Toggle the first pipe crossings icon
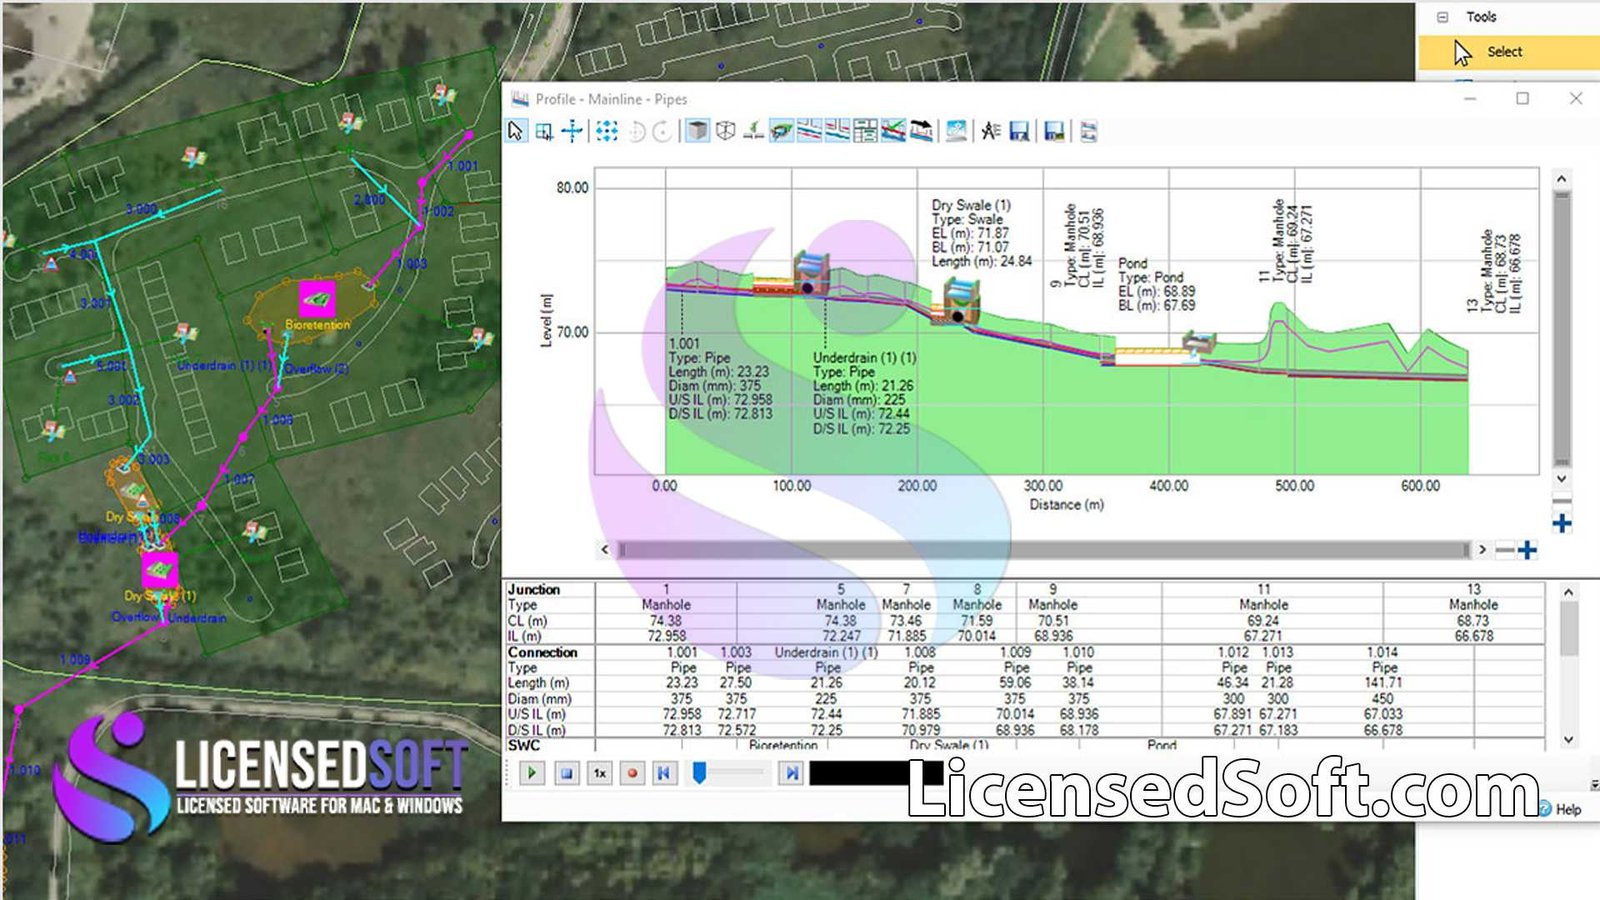This screenshot has width=1600, height=900. tap(810, 131)
